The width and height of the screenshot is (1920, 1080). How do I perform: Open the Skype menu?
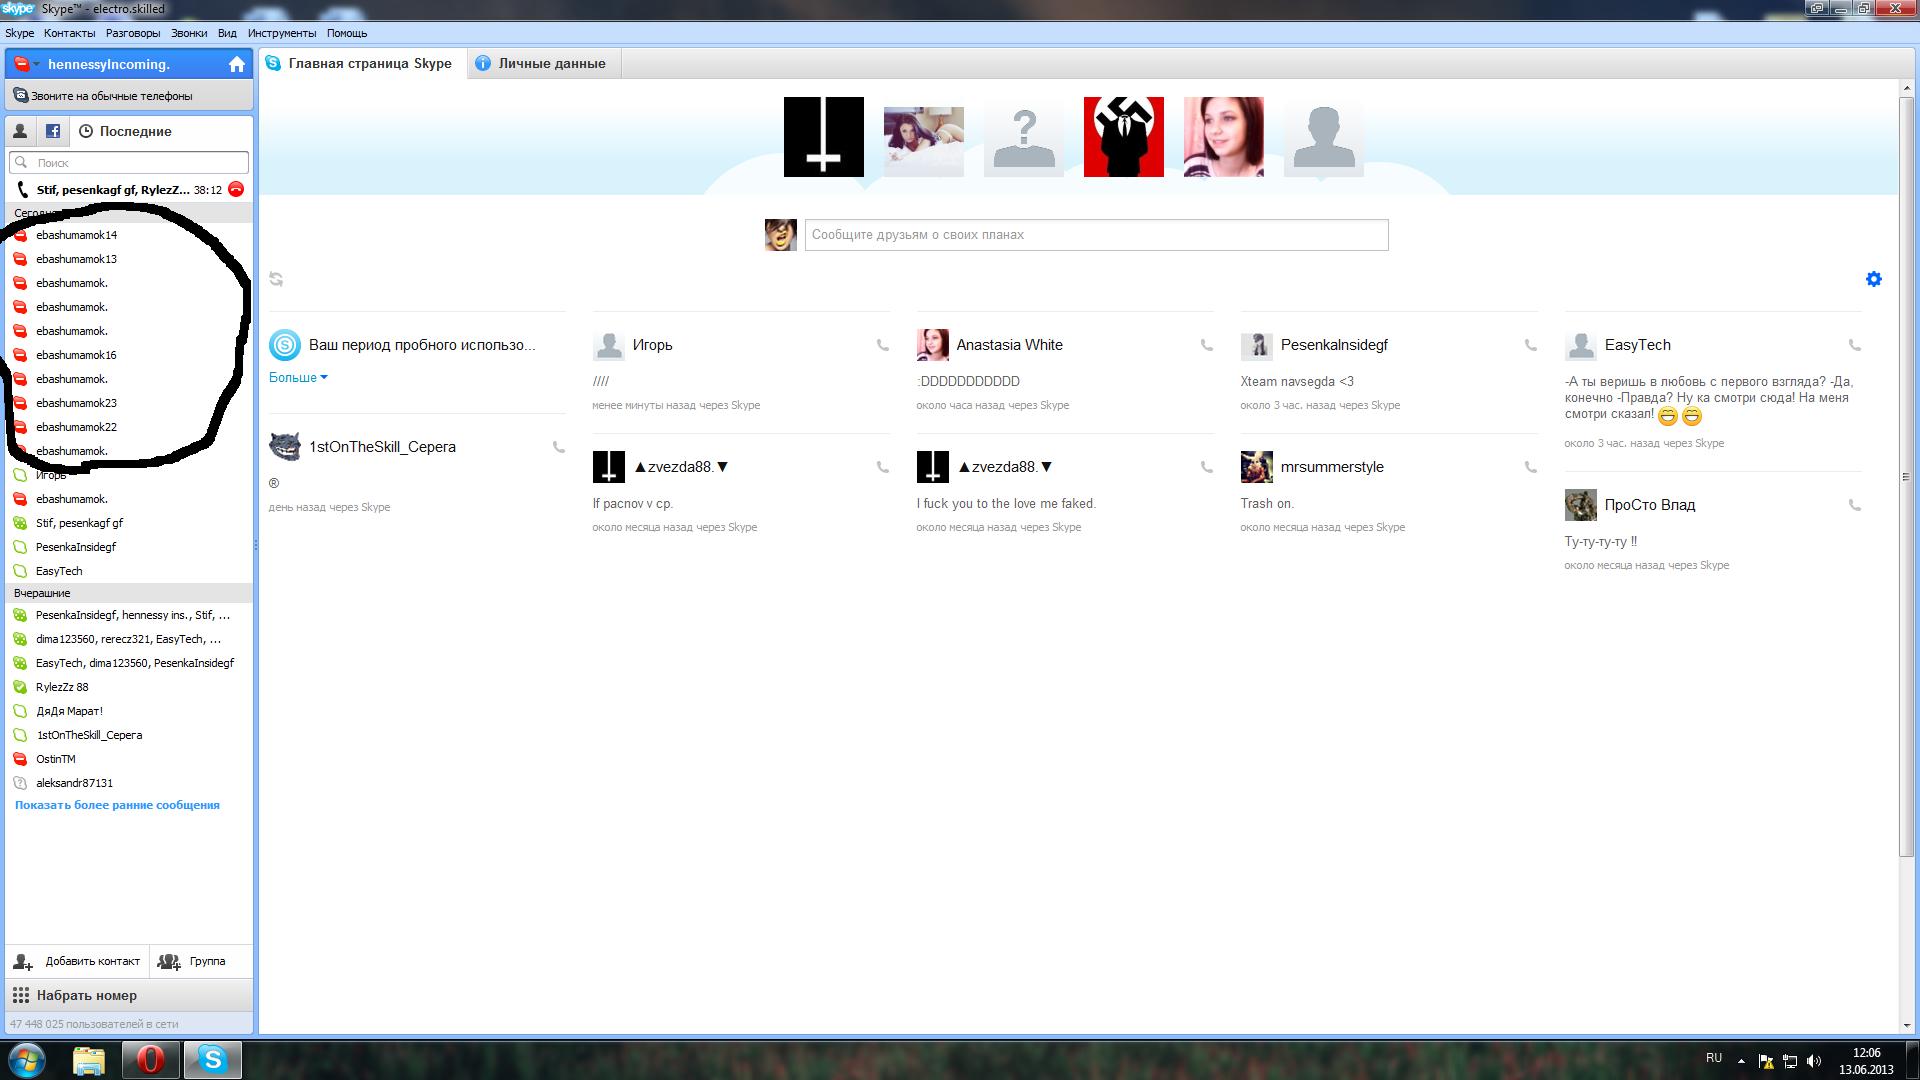(19, 33)
